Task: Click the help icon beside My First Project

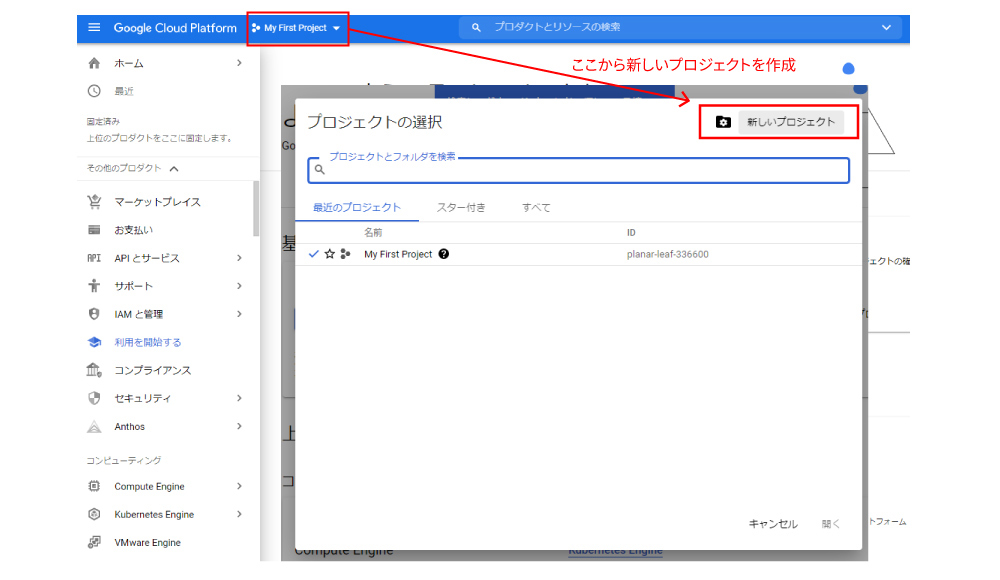Action: pos(444,254)
